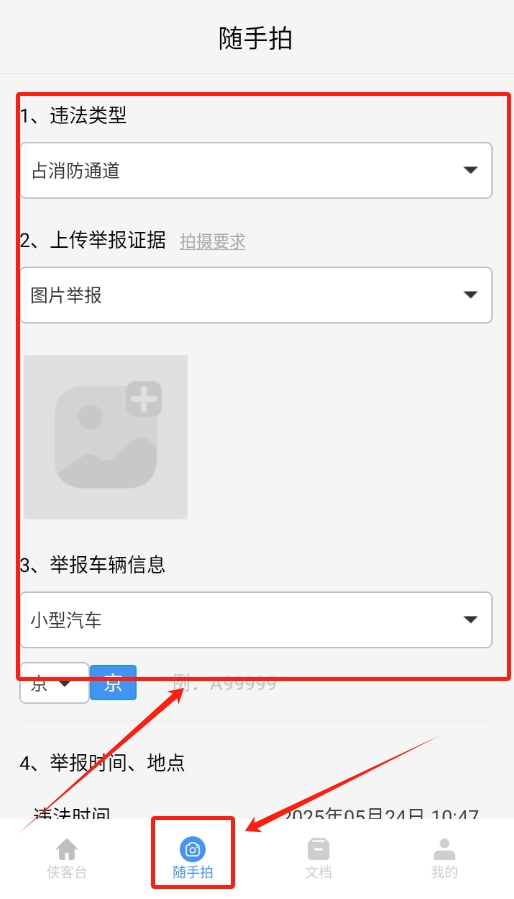
Task: Expand the 占消防通道 violation type dropdown
Action: click(x=256, y=170)
